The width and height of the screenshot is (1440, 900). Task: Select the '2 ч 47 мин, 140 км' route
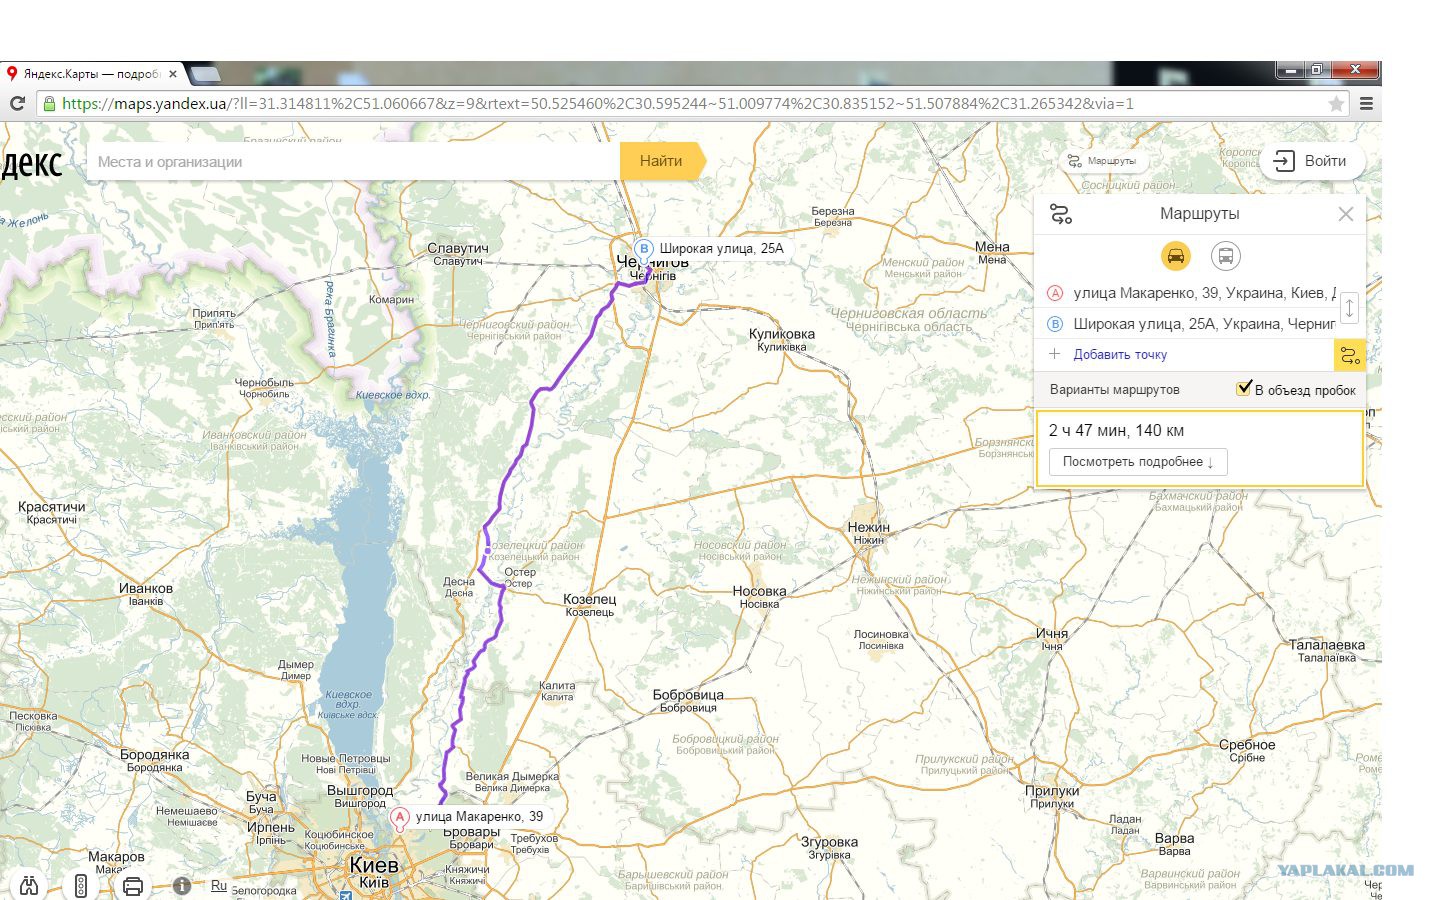point(1200,448)
